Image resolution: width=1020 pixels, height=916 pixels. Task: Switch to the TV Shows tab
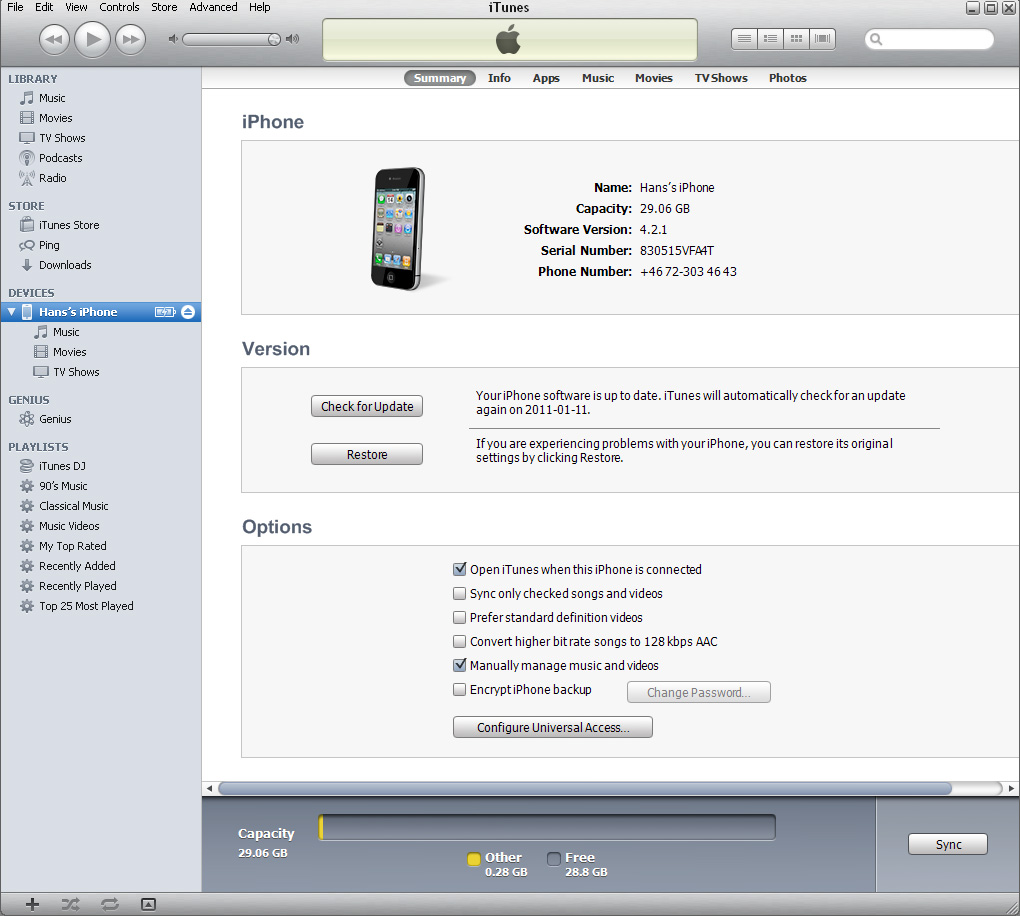coord(721,78)
